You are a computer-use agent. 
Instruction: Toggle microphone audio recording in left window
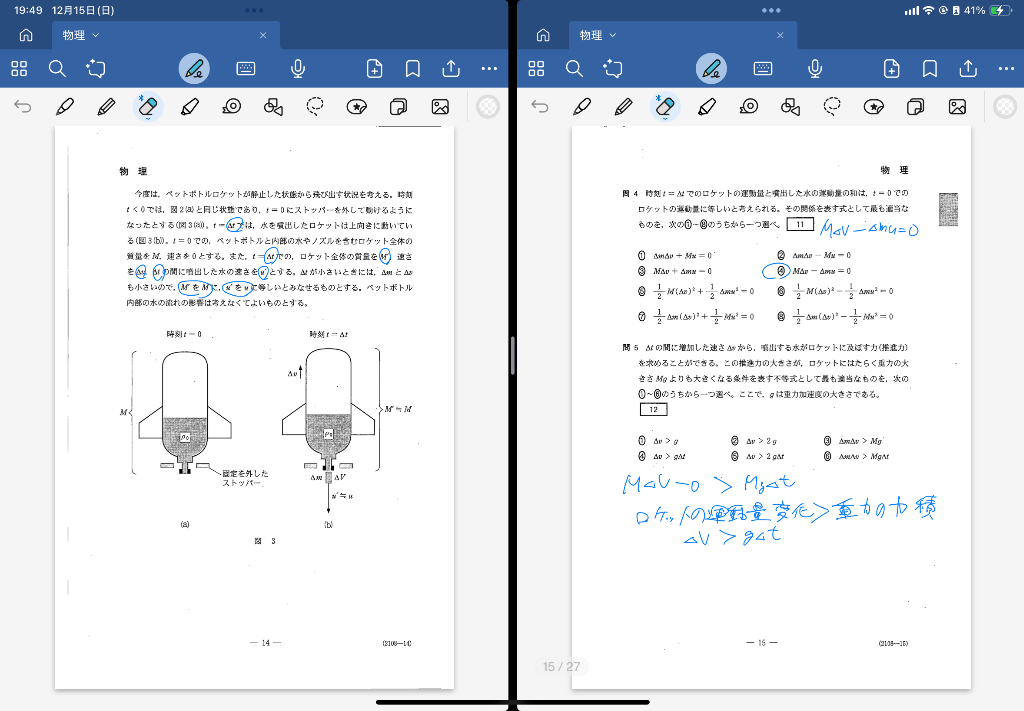[x=298, y=69]
